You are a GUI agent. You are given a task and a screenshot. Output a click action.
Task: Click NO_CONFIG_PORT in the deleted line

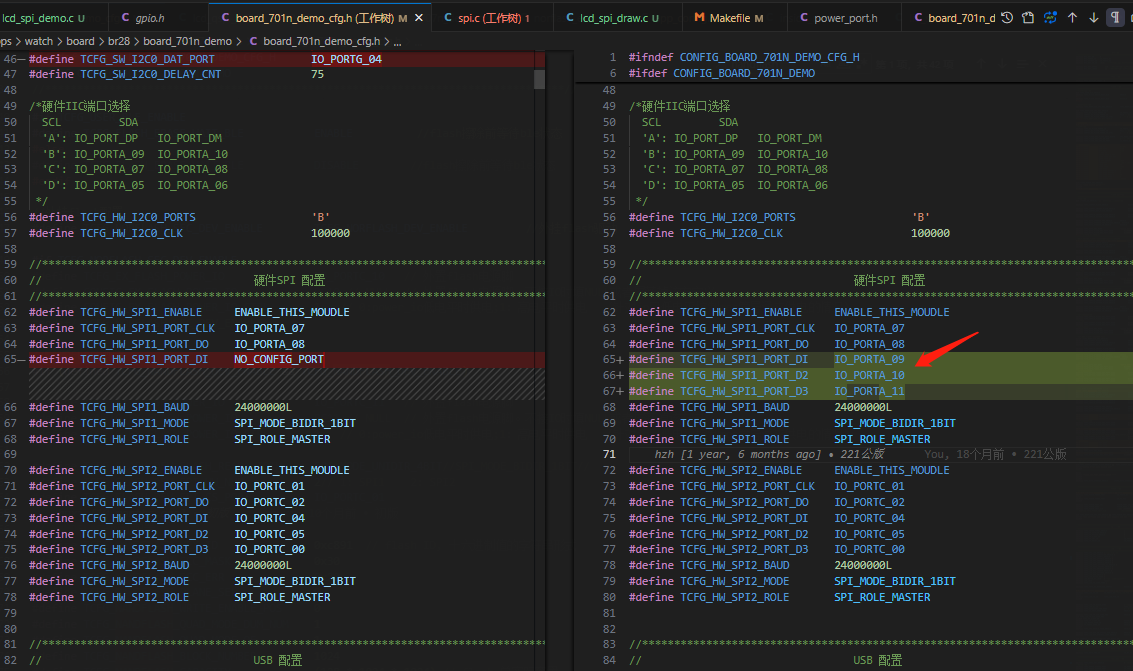point(279,360)
